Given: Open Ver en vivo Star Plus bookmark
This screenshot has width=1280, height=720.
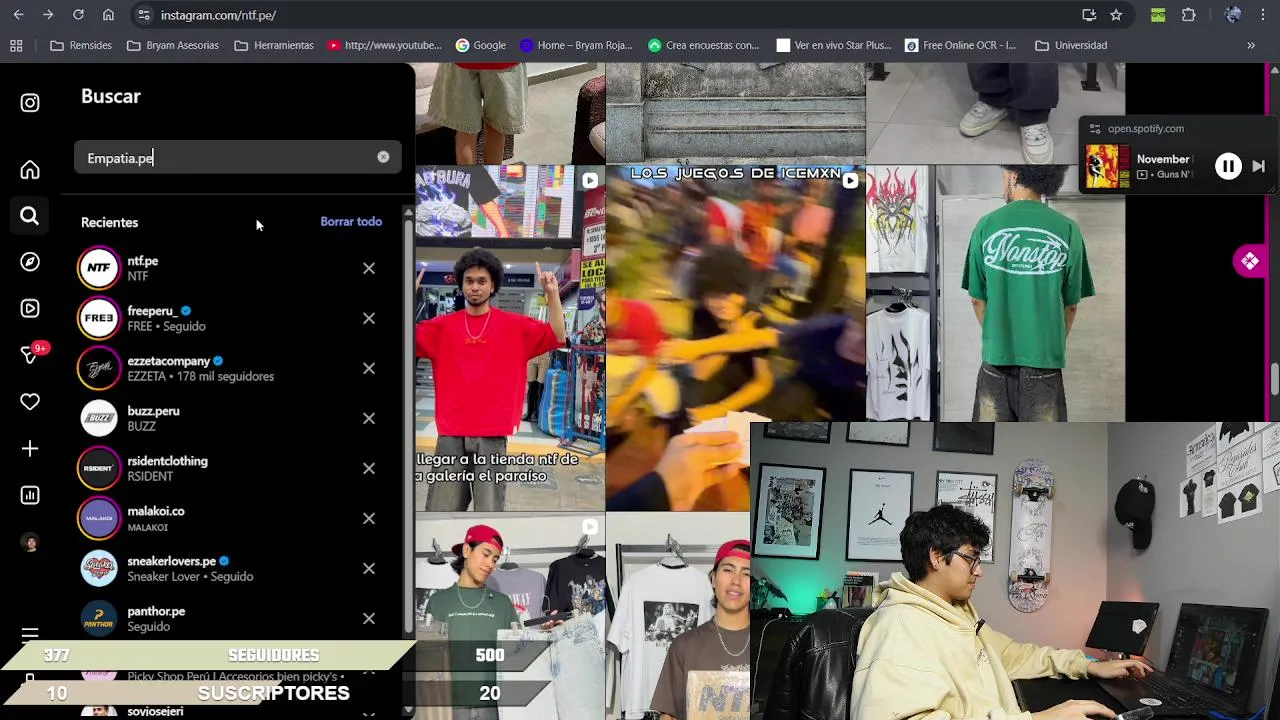Looking at the screenshot, I should click(x=834, y=45).
